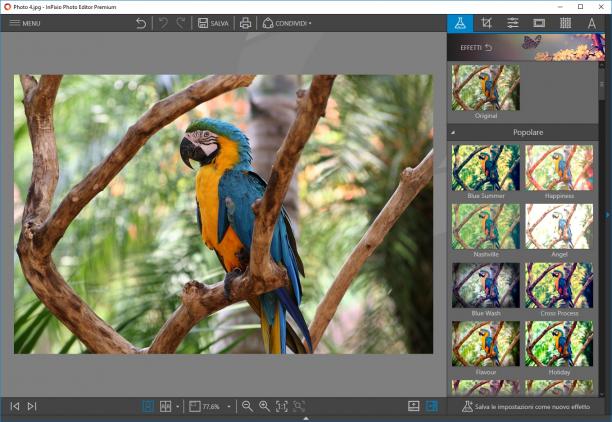Set zoom to 1:1 actual size
Viewport: 612px width, 422px height.
click(282, 406)
